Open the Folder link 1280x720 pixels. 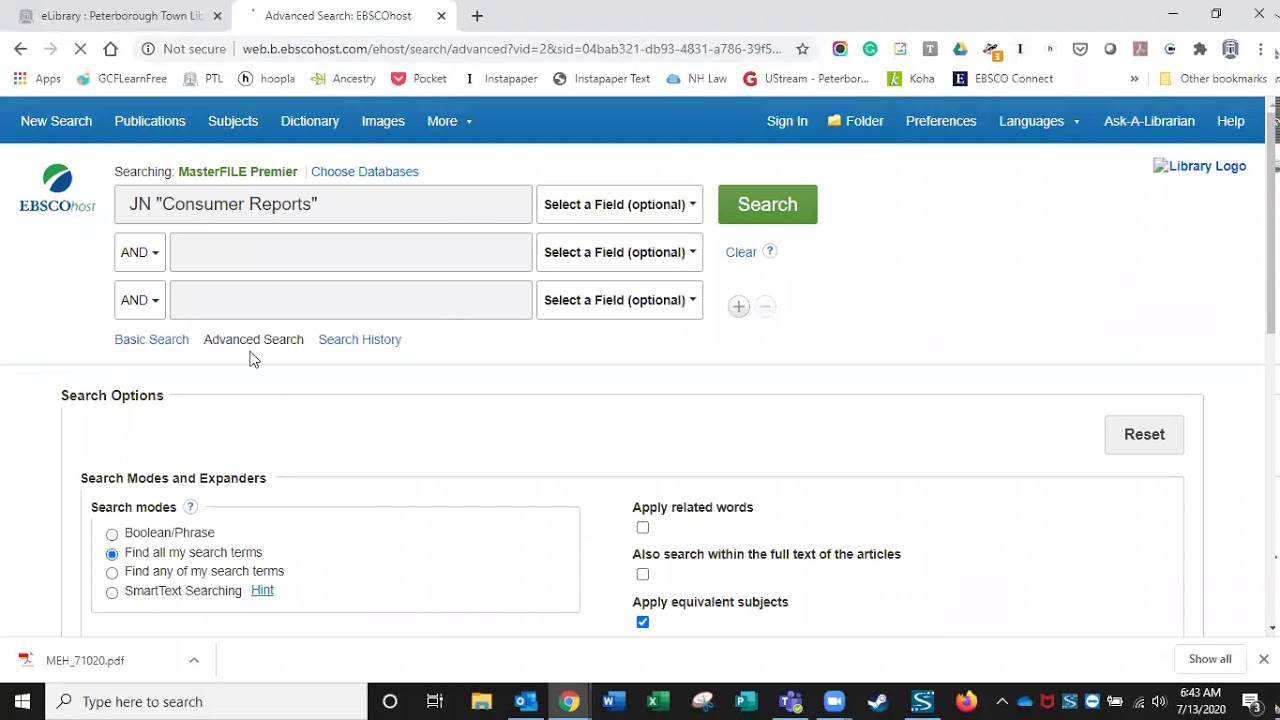(x=856, y=121)
